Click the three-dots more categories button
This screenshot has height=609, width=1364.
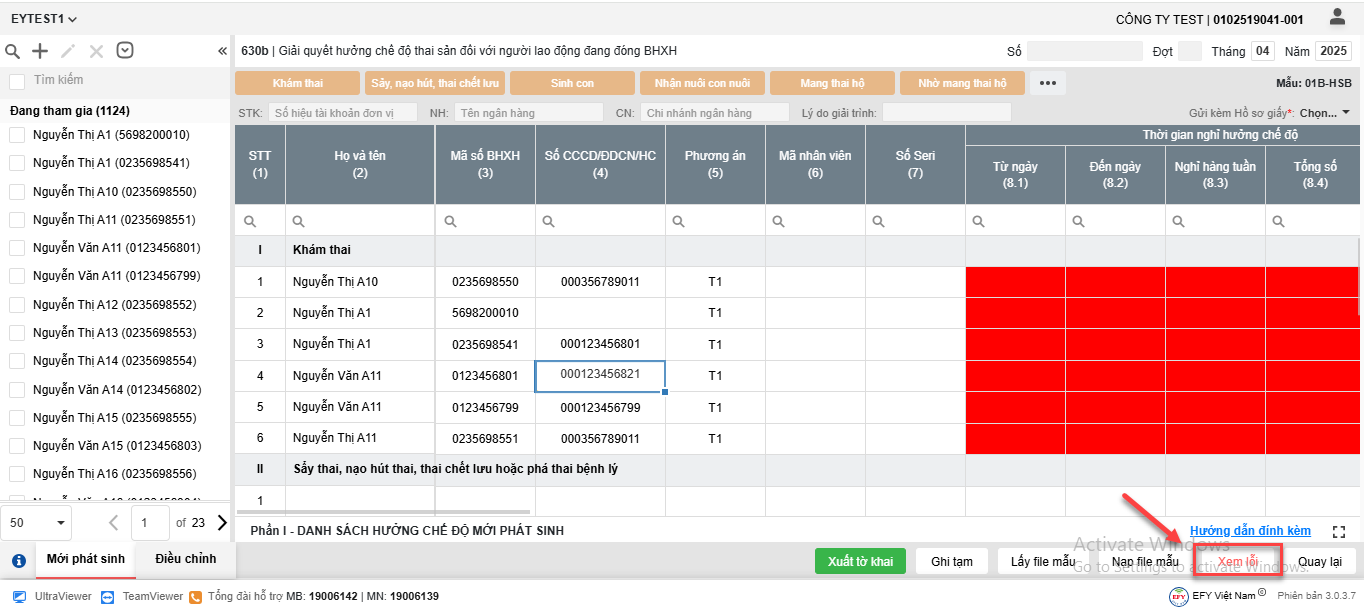click(1047, 83)
